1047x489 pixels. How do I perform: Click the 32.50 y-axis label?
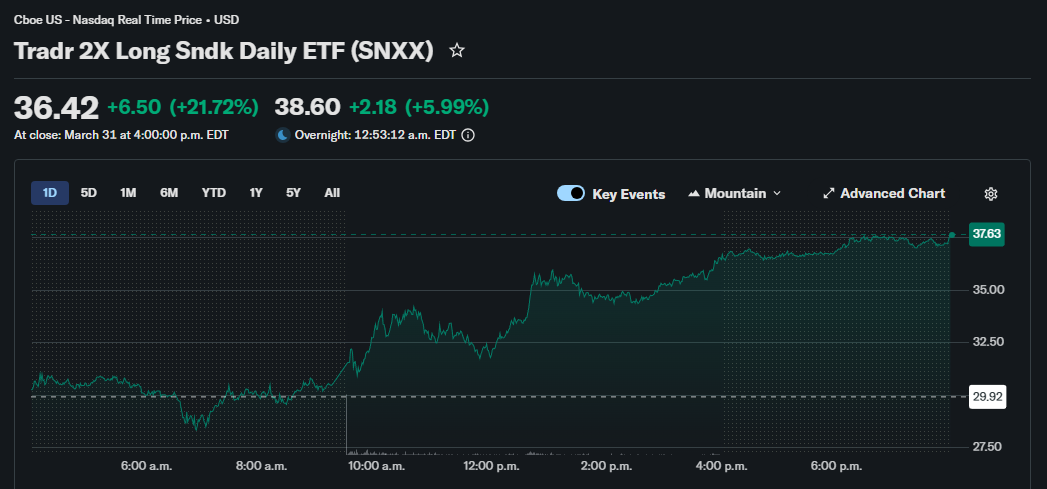pos(988,342)
